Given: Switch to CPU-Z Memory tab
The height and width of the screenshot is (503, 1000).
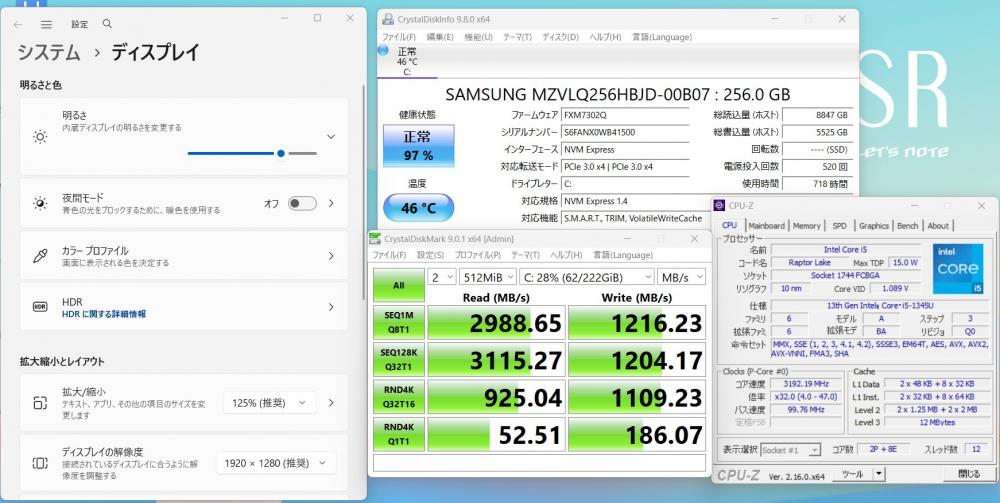Looking at the screenshot, I should click(807, 226).
